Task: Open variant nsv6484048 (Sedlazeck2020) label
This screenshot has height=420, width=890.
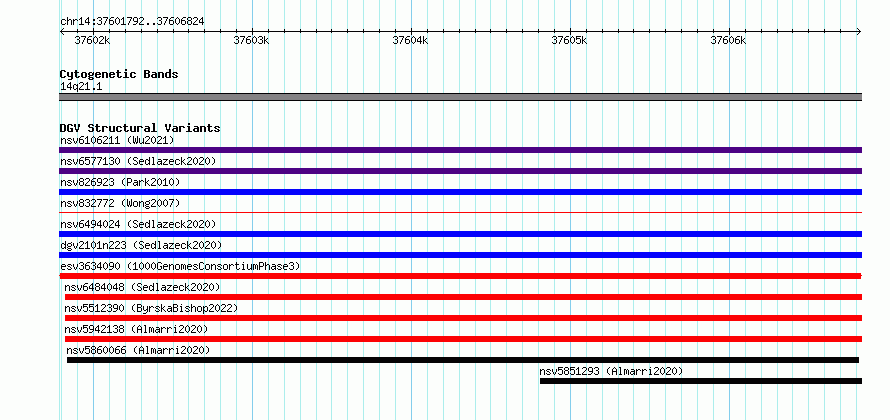Action: [x=142, y=287]
